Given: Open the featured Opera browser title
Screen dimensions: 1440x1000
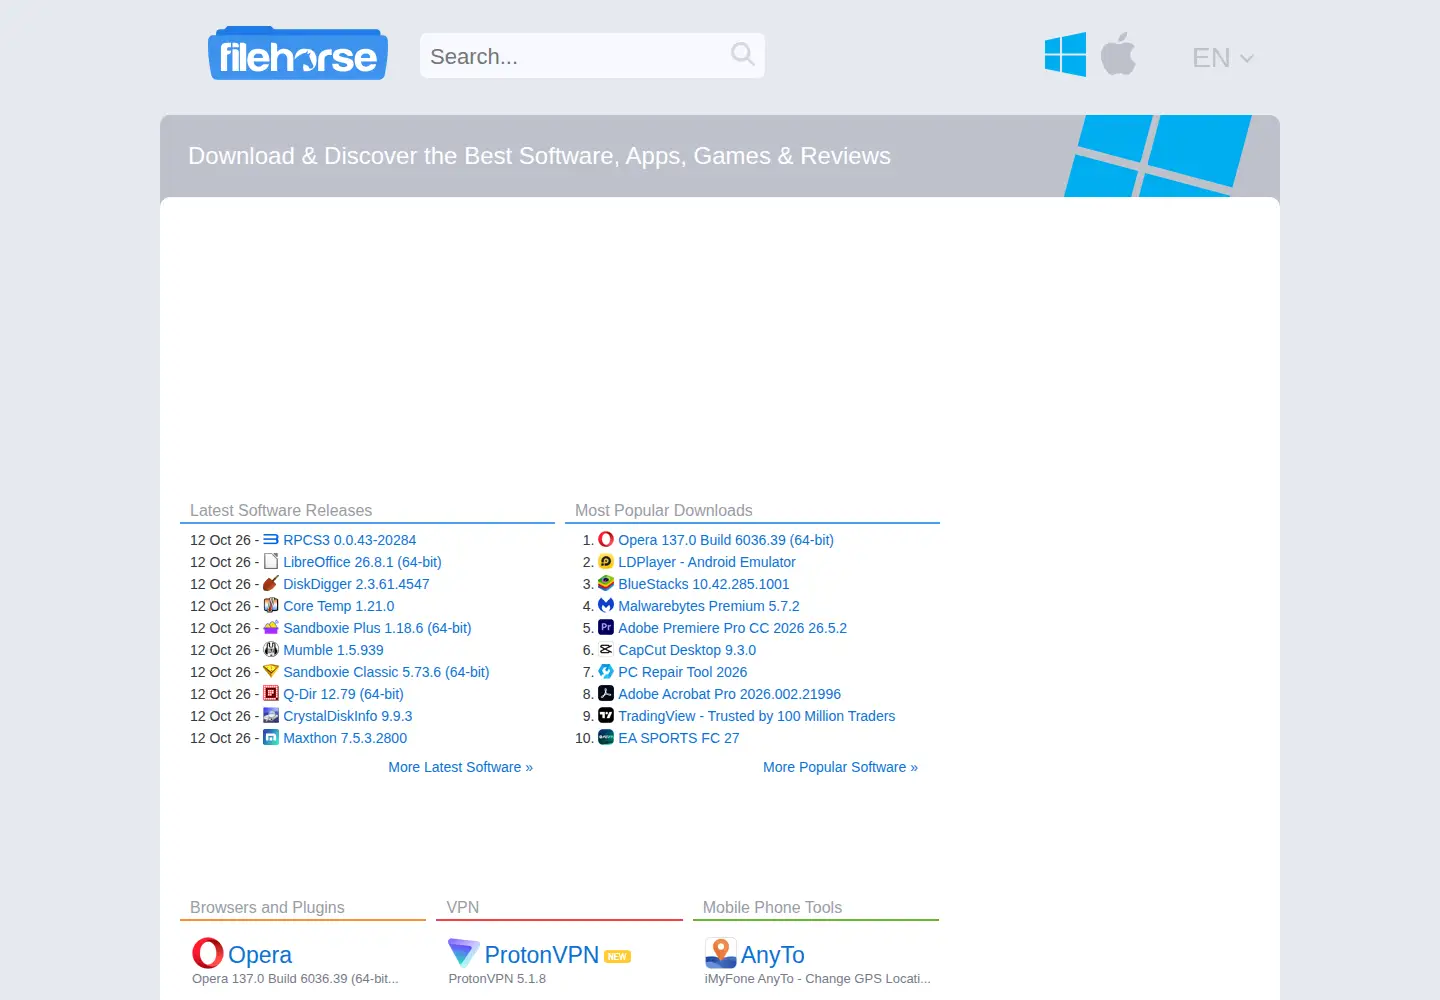Looking at the screenshot, I should coord(260,955).
